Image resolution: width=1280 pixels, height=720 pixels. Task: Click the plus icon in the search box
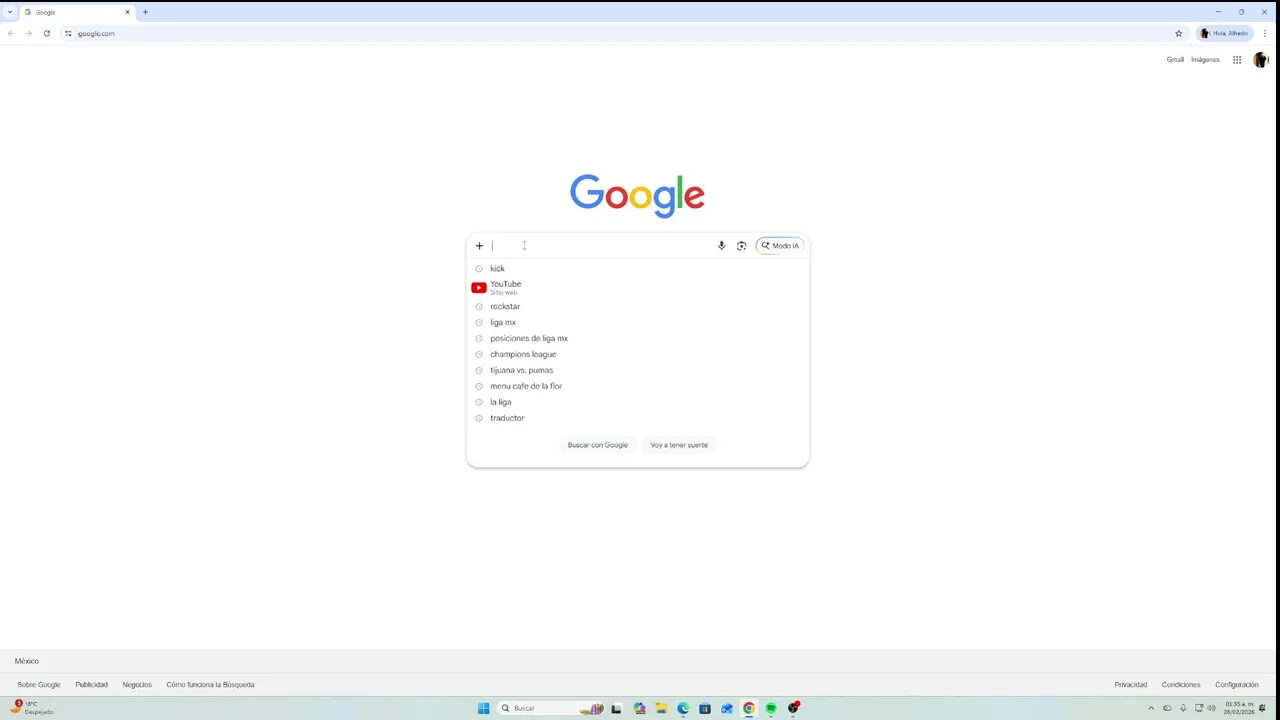click(479, 245)
